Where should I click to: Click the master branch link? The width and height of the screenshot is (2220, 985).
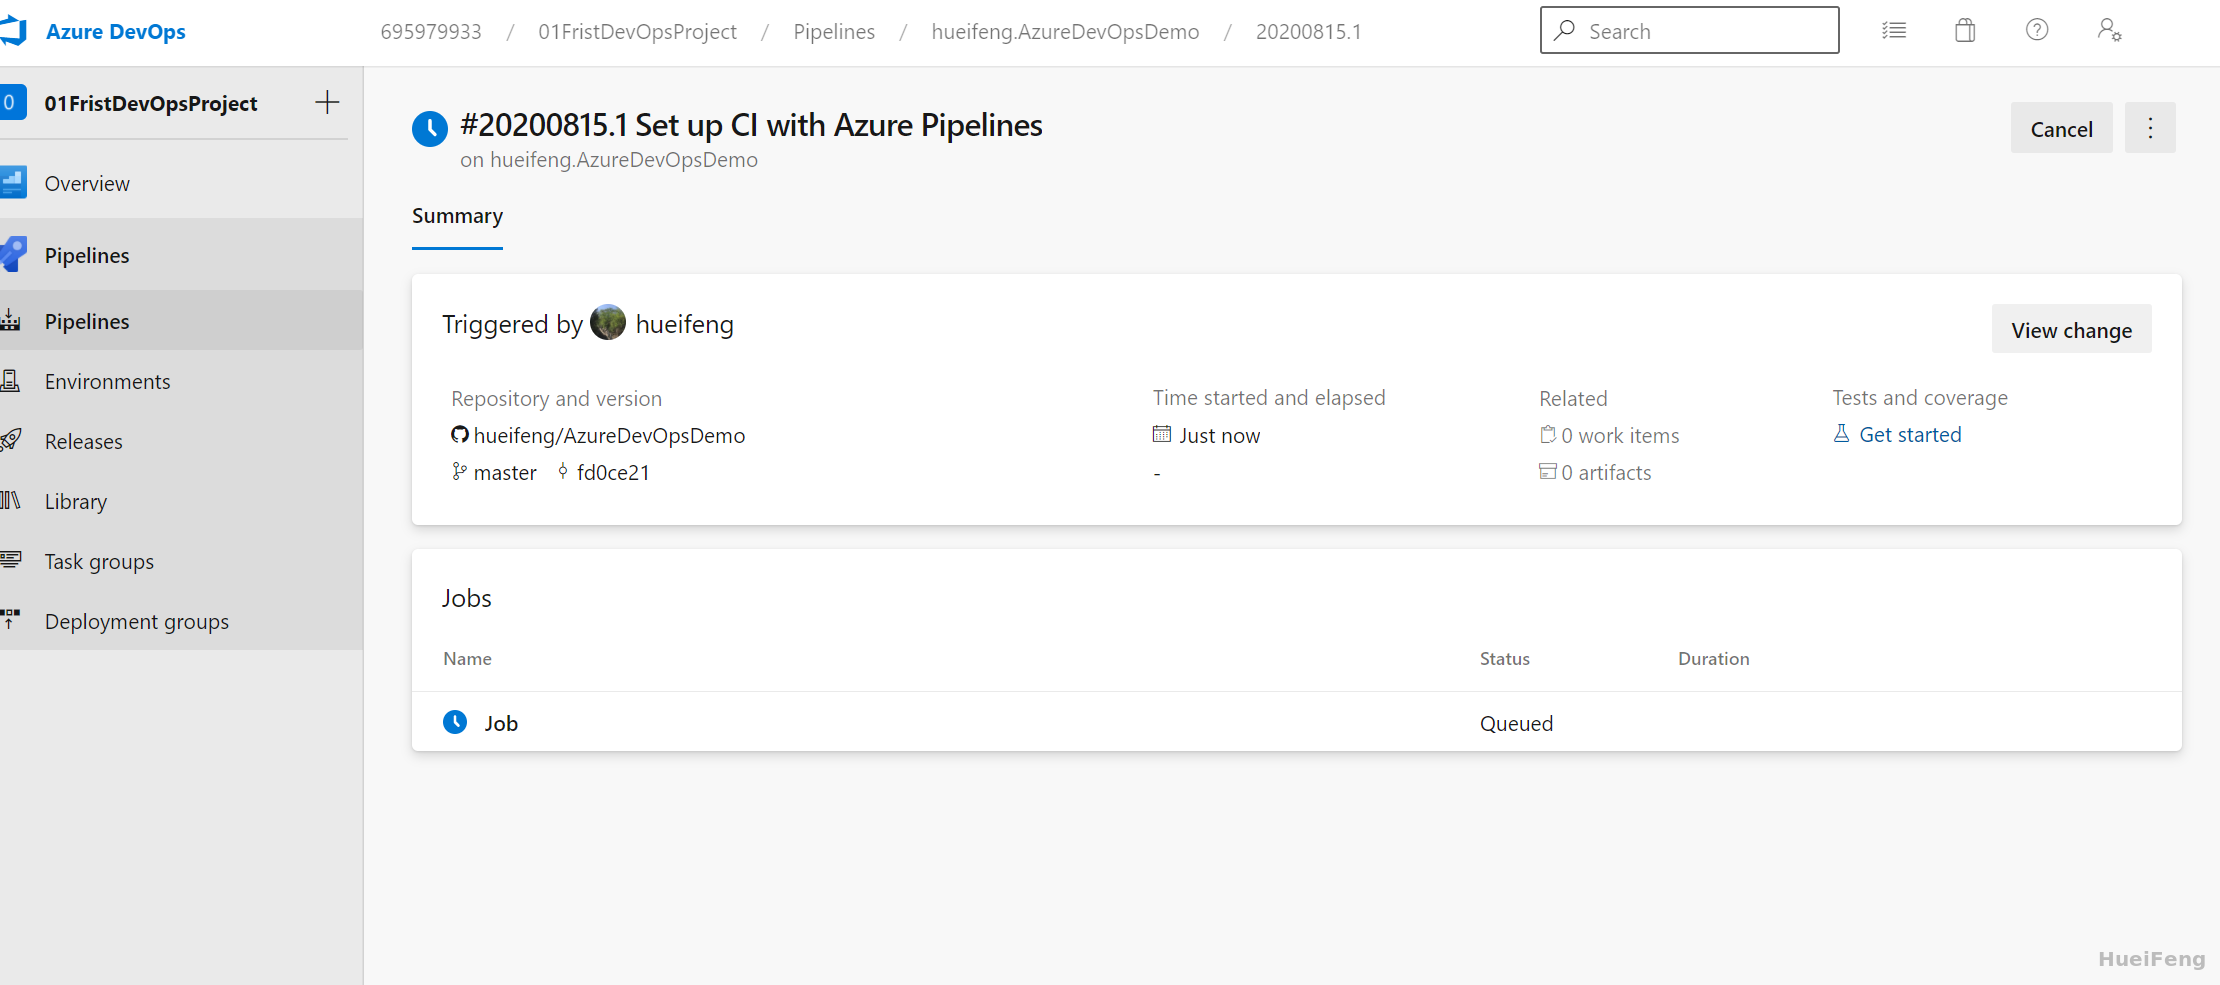click(505, 473)
